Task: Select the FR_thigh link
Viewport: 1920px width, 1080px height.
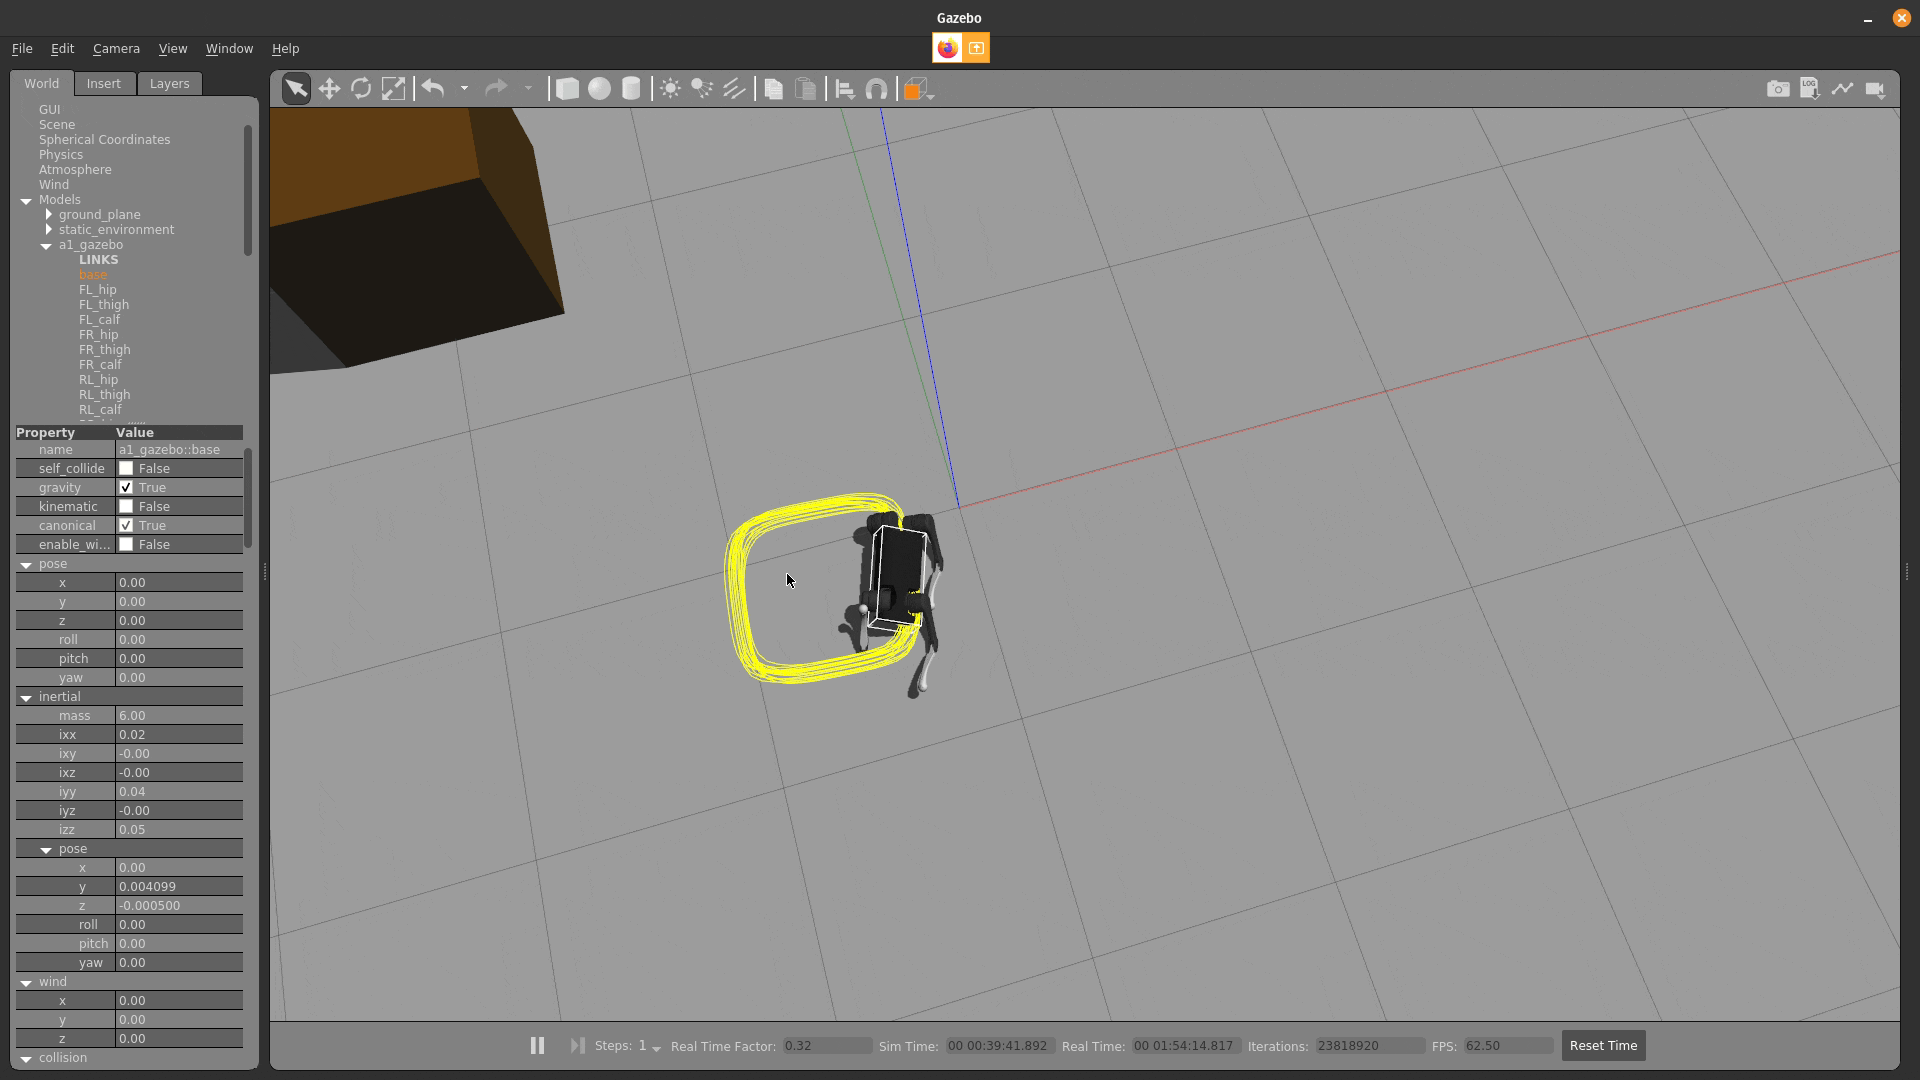Action: [105, 349]
